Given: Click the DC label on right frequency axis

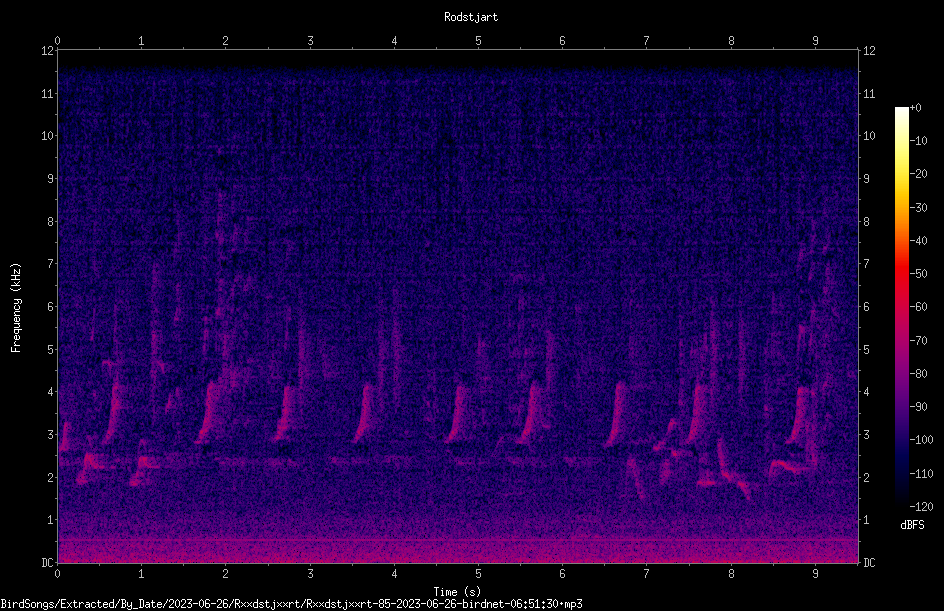Looking at the screenshot, I should coord(869,563).
